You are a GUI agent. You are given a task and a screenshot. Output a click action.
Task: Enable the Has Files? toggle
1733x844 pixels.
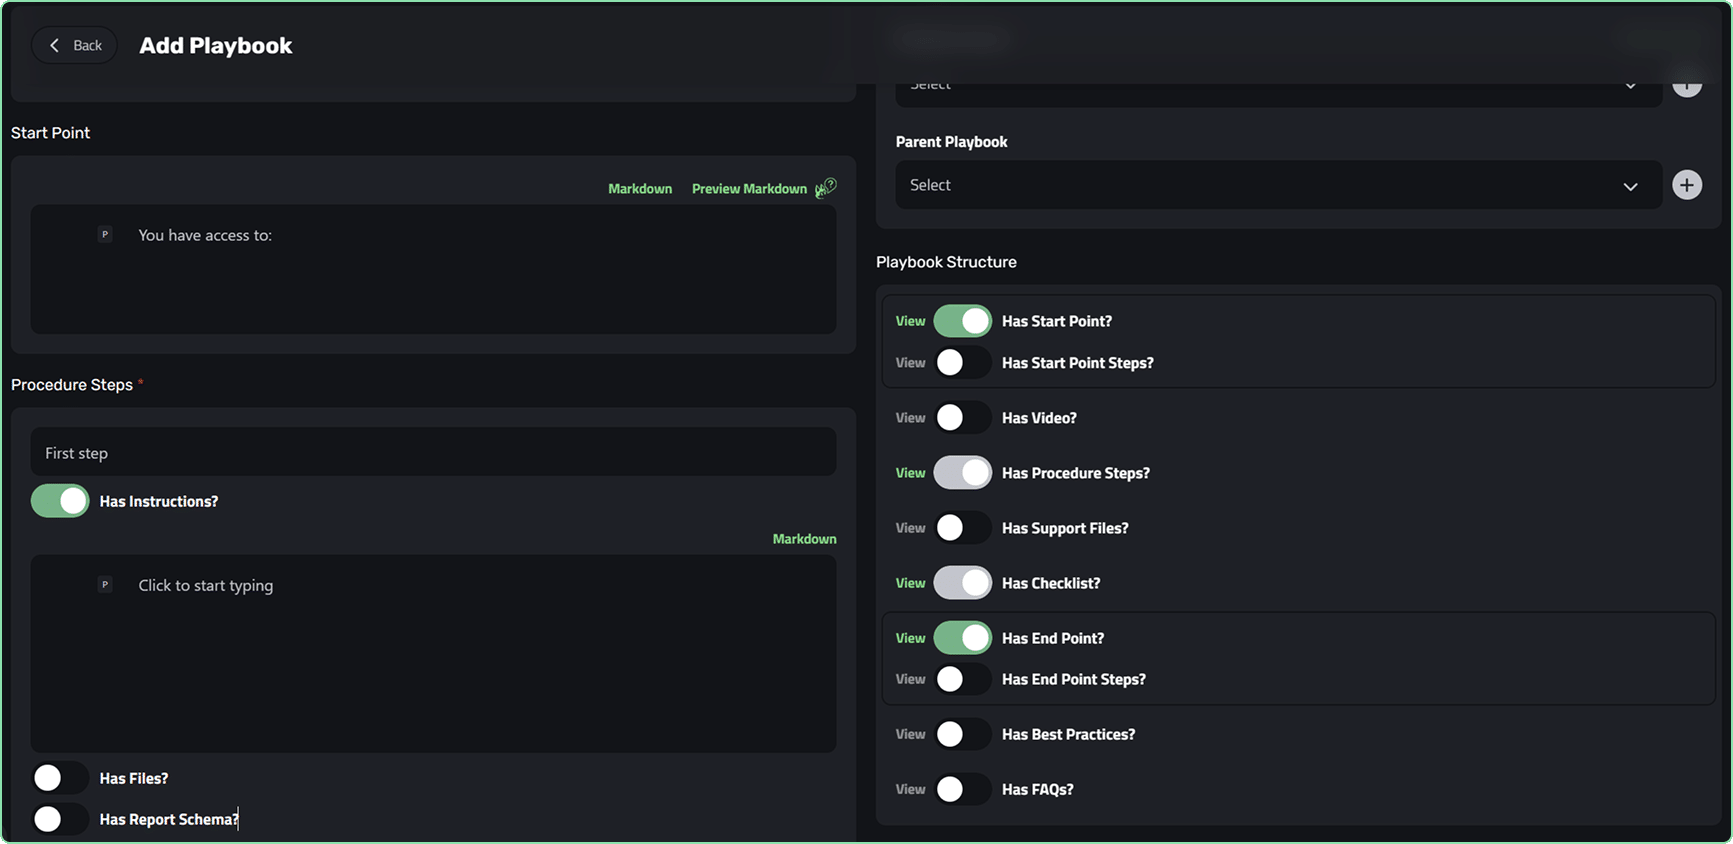(x=59, y=777)
